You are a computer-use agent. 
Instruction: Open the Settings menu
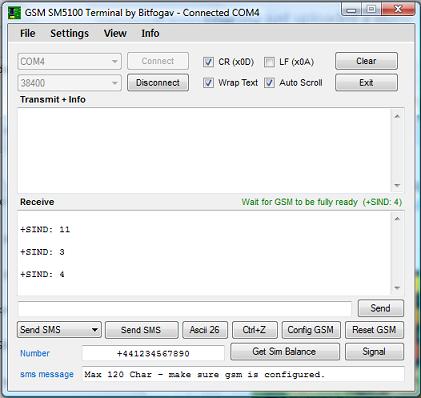pyautogui.click(x=69, y=33)
